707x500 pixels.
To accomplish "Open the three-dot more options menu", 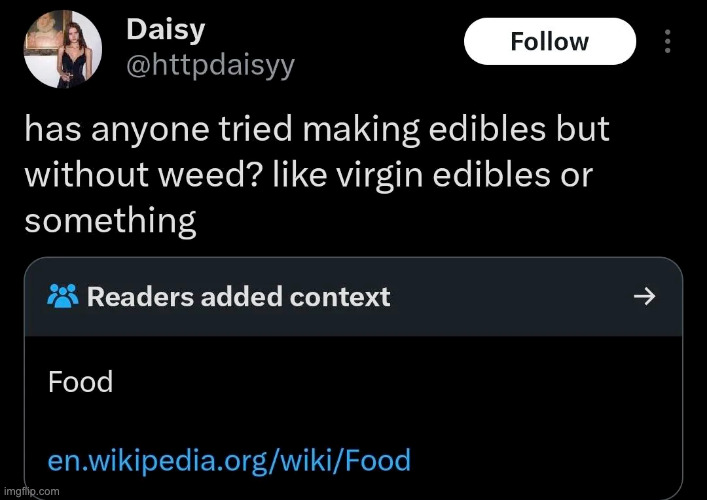I will click(668, 41).
